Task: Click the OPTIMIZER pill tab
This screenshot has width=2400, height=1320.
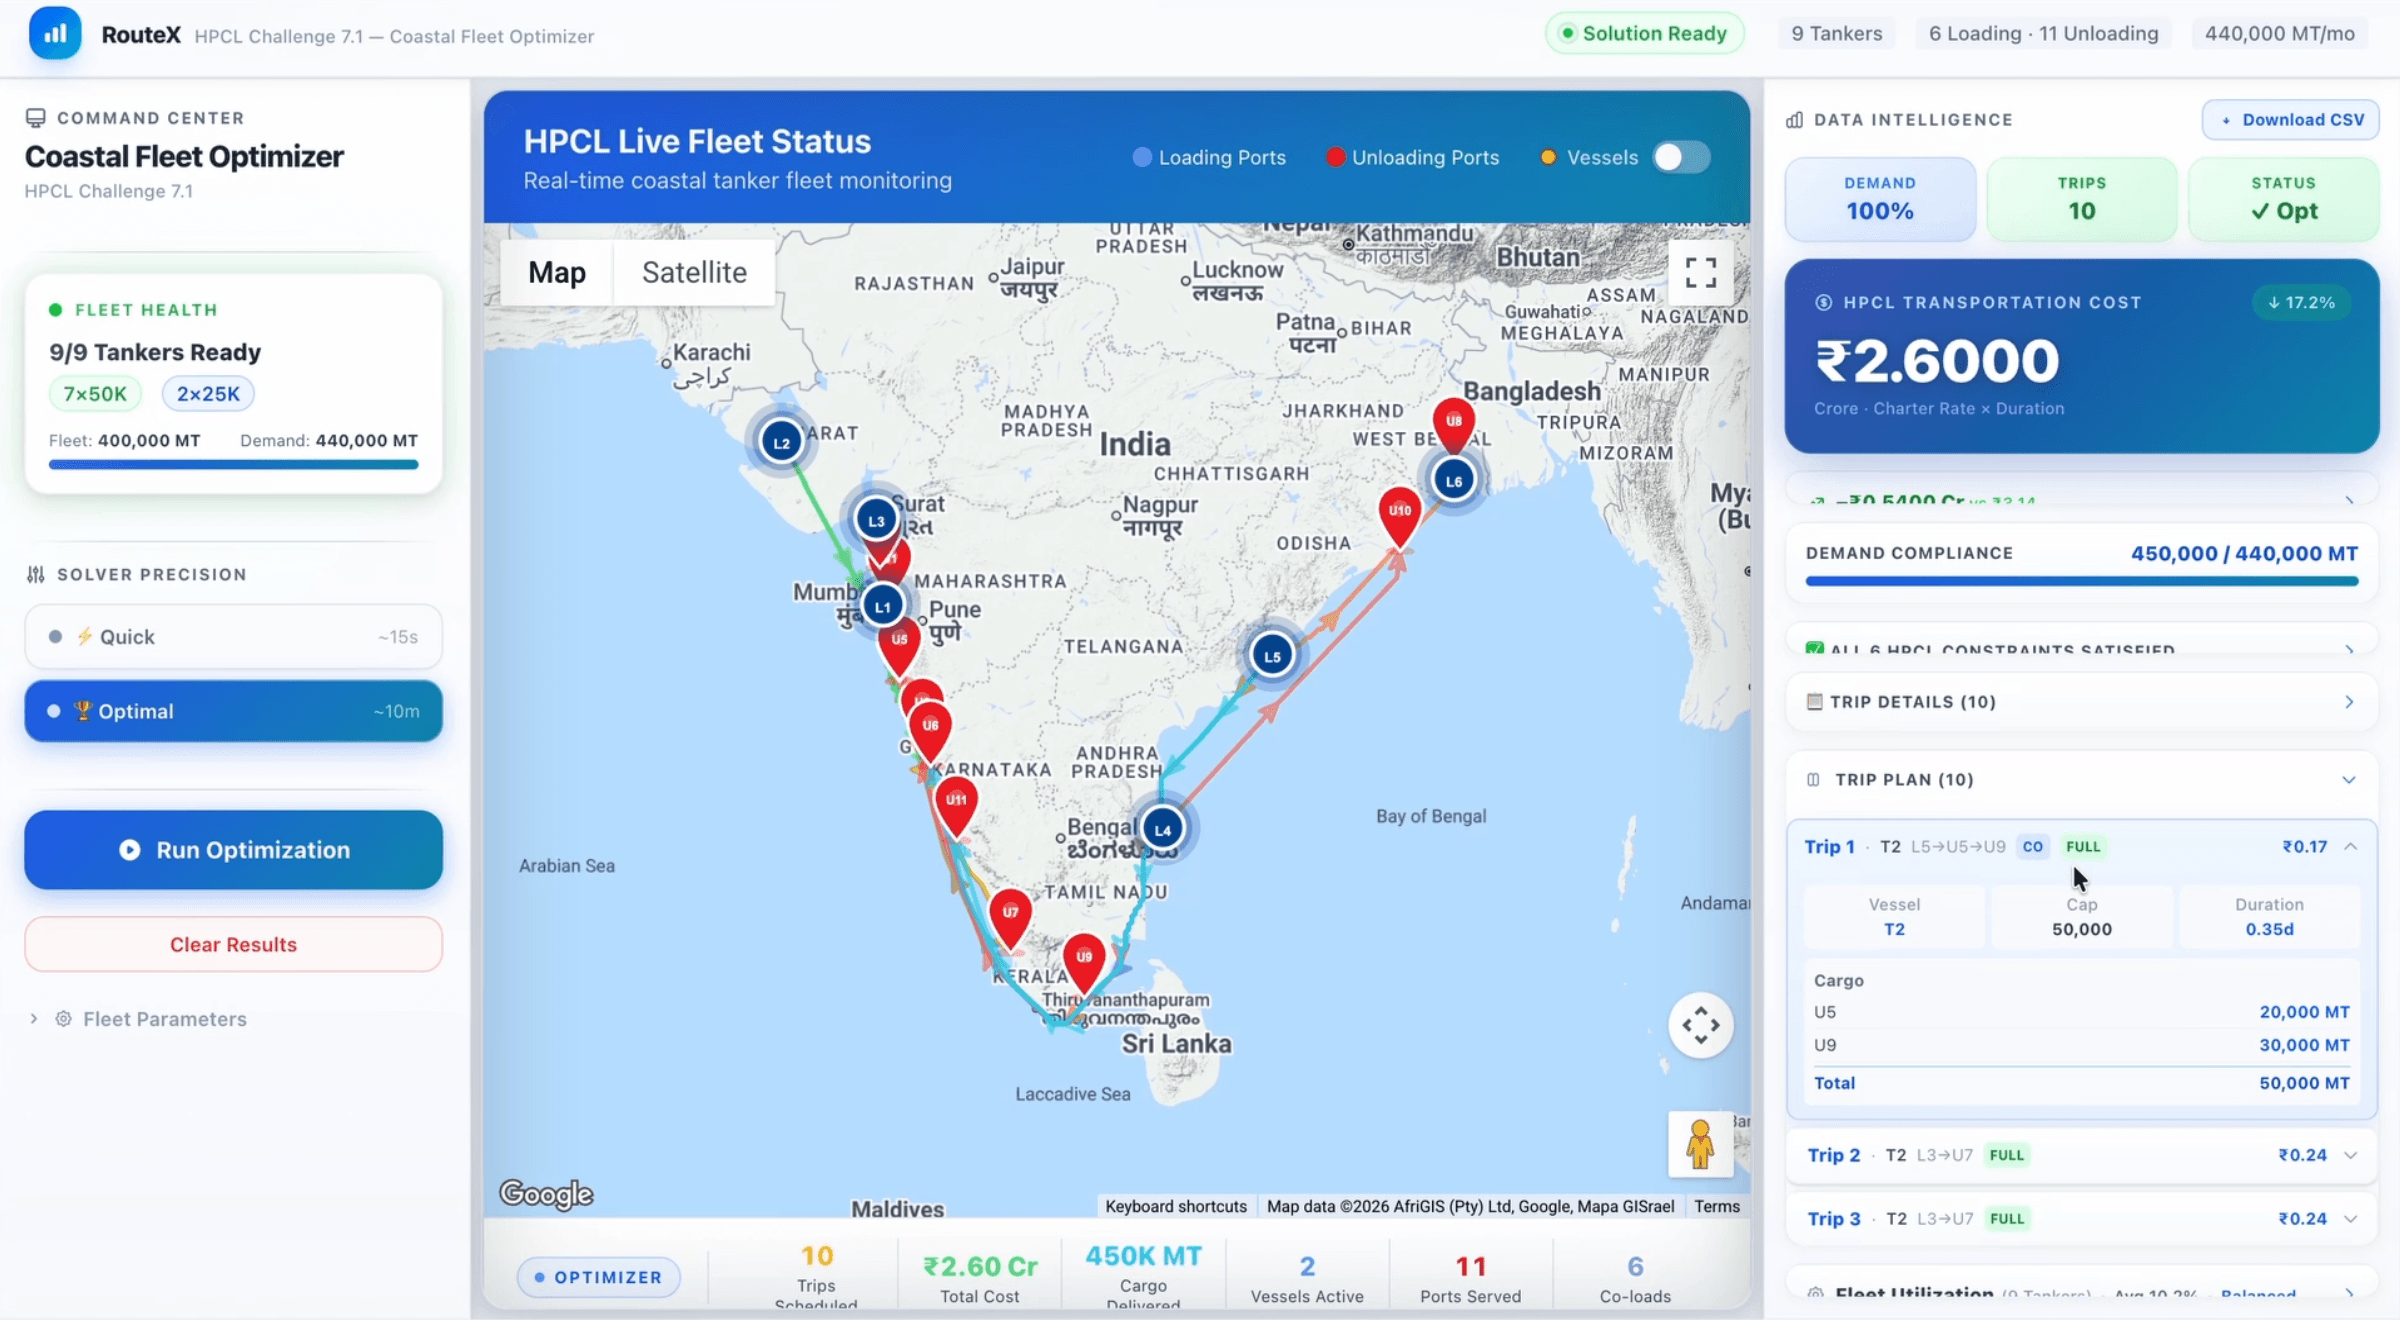Action: [598, 1277]
